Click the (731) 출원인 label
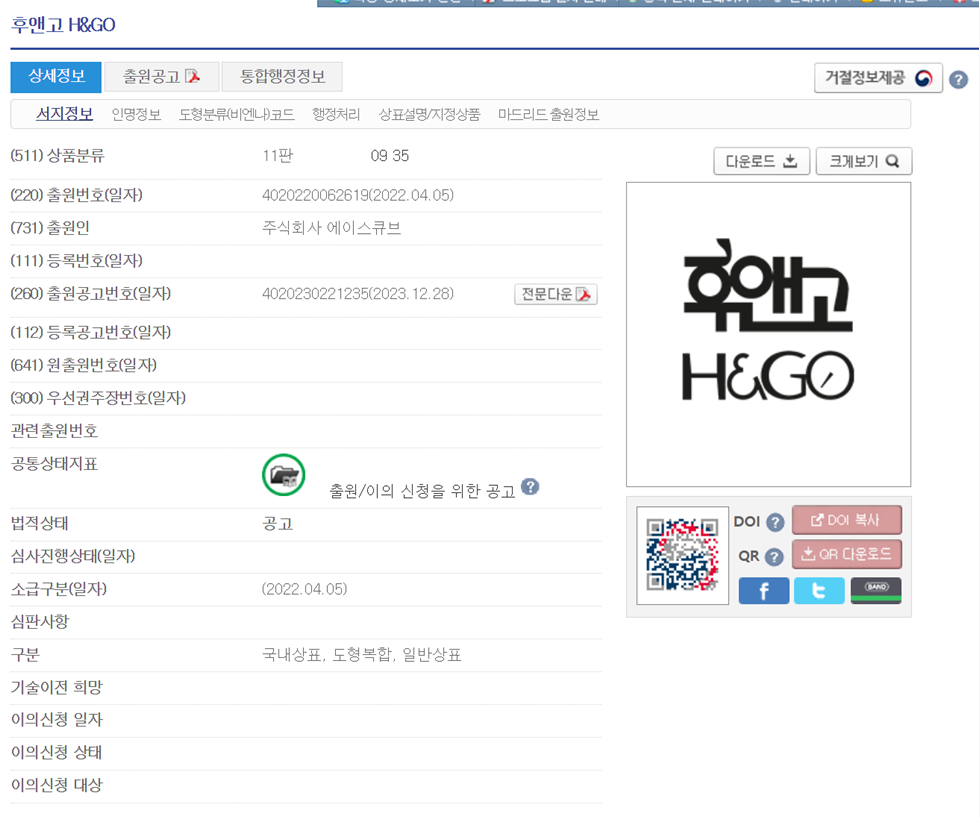The height and width of the screenshot is (817, 980). 50,228
